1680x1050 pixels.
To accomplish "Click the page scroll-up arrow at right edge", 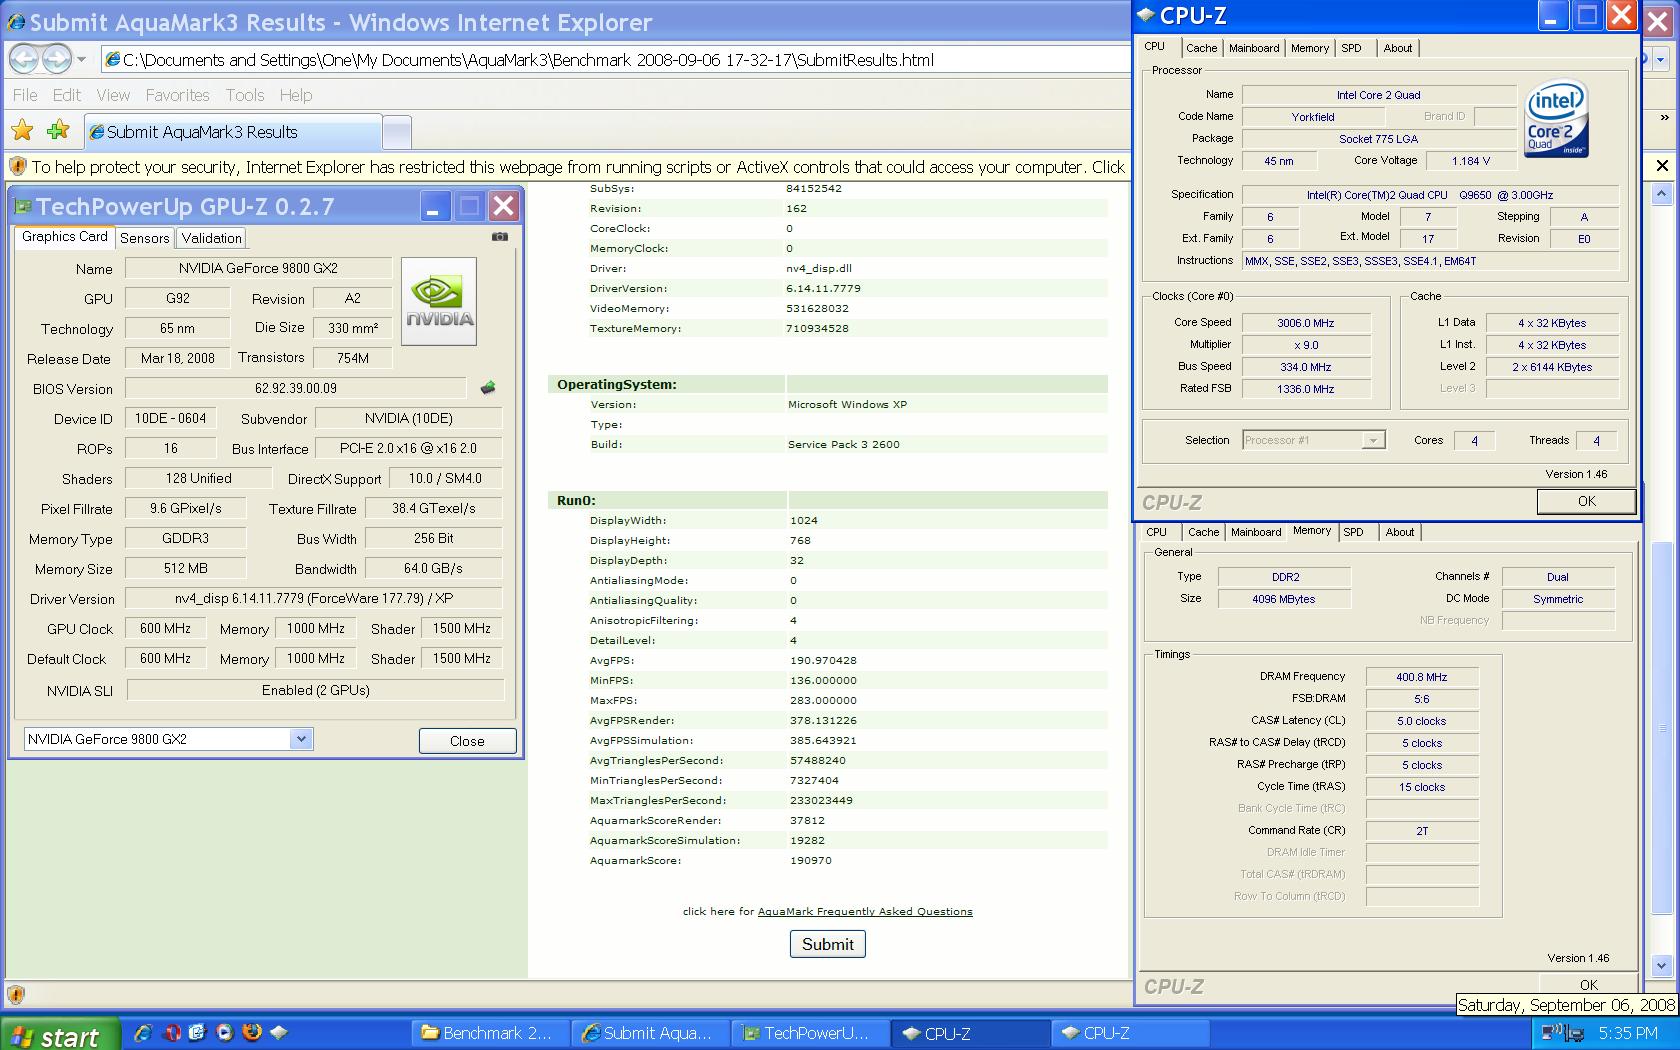I will pos(1662,193).
